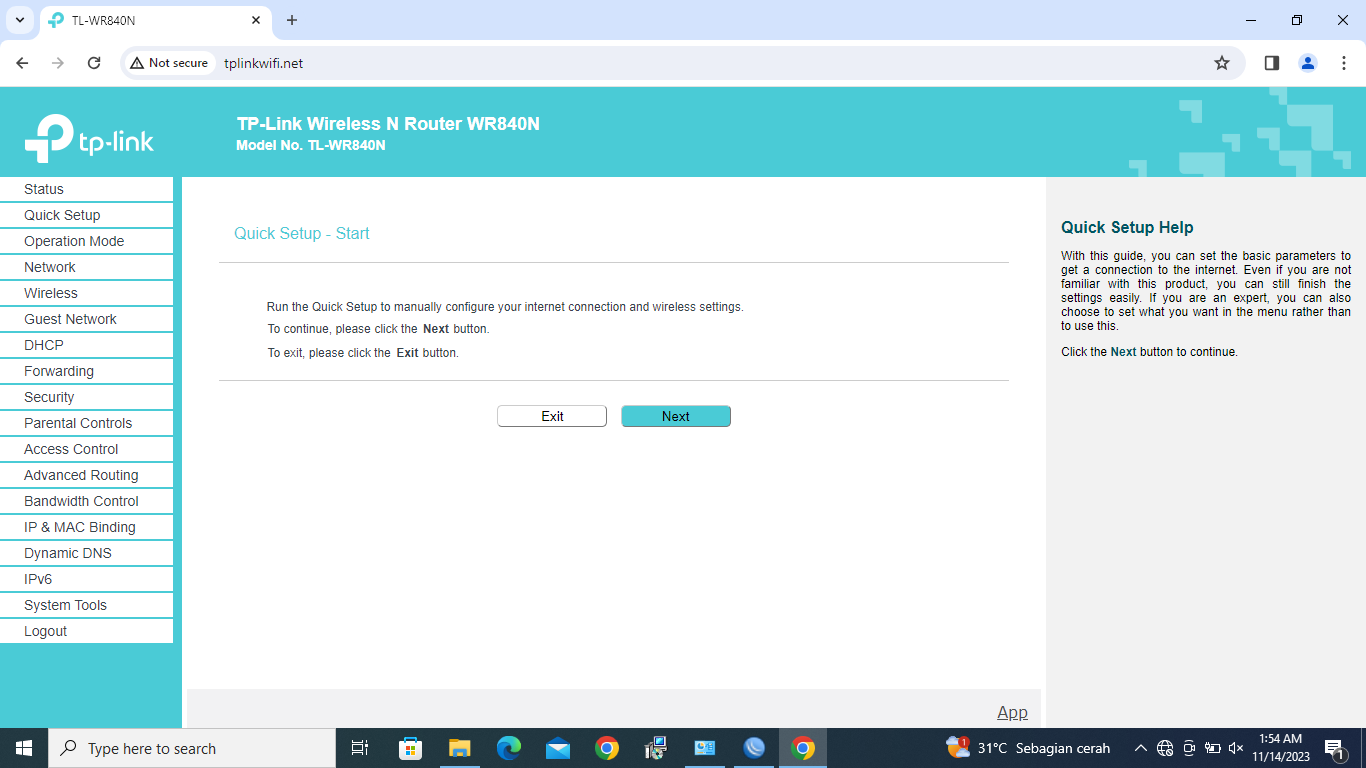Open a new tab with the plus button
Image resolution: width=1366 pixels, height=768 pixels.
click(x=292, y=20)
